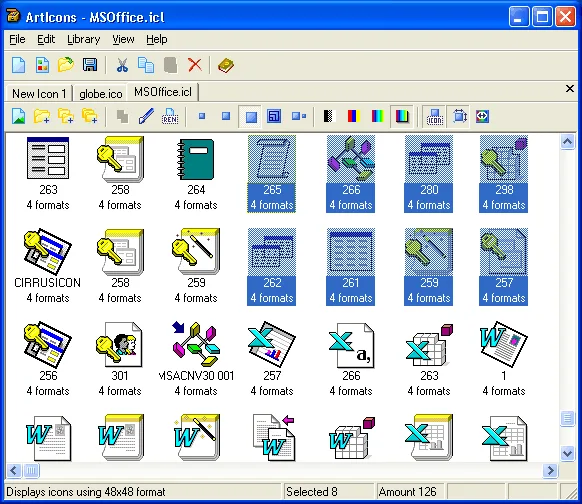Switch to the New Icon 1 tab
This screenshot has height=504, width=582.
coord(39,94)
